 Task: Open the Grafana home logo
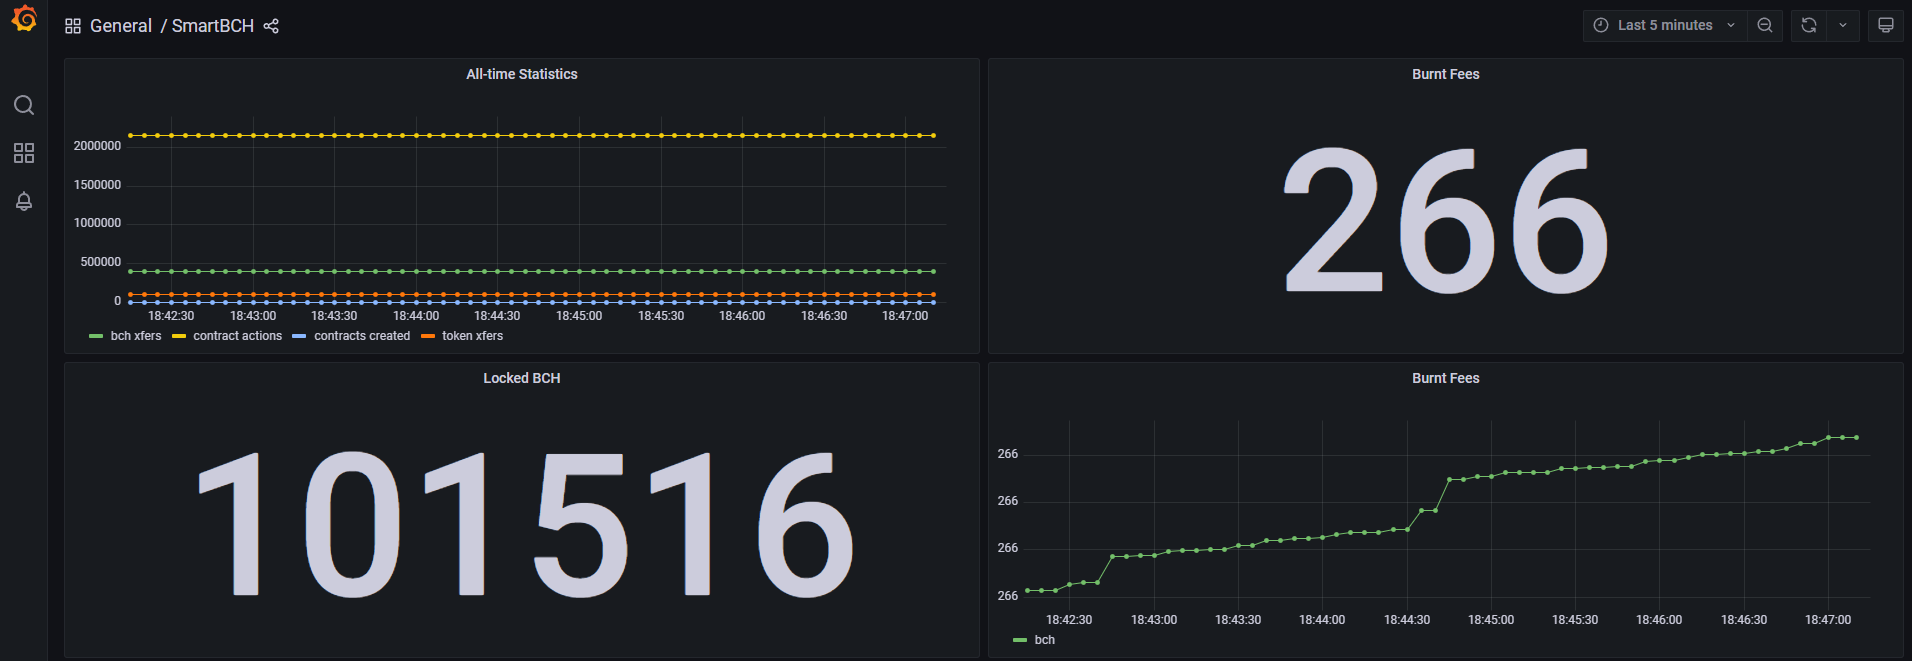click(24, 19)
